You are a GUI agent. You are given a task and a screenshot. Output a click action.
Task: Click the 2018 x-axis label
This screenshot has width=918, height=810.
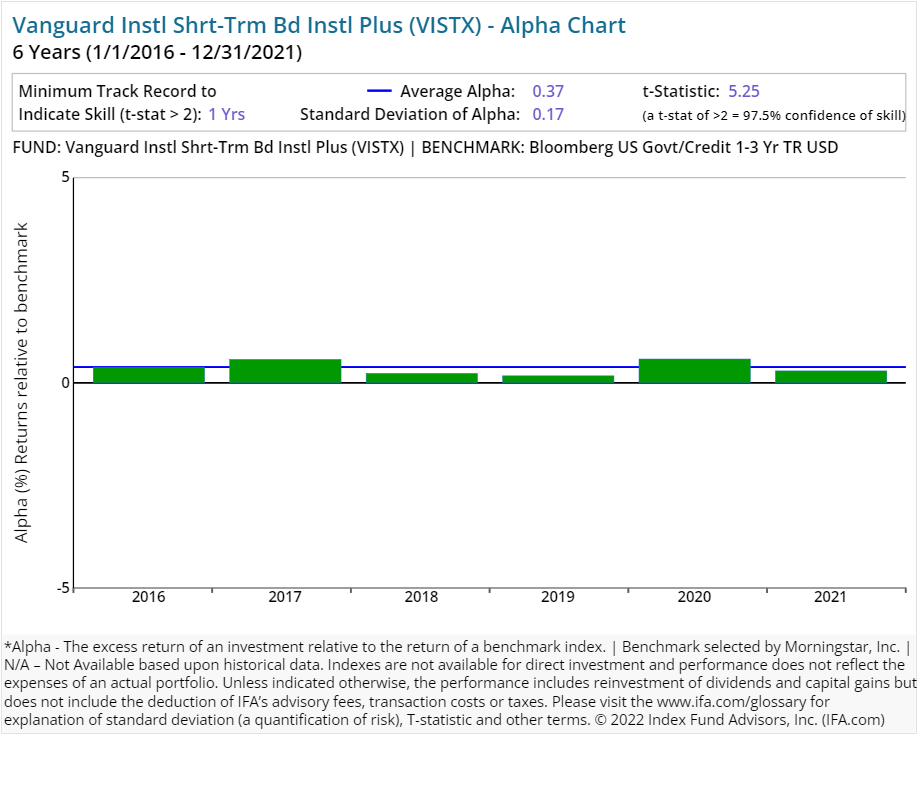[x=422, y=597]
